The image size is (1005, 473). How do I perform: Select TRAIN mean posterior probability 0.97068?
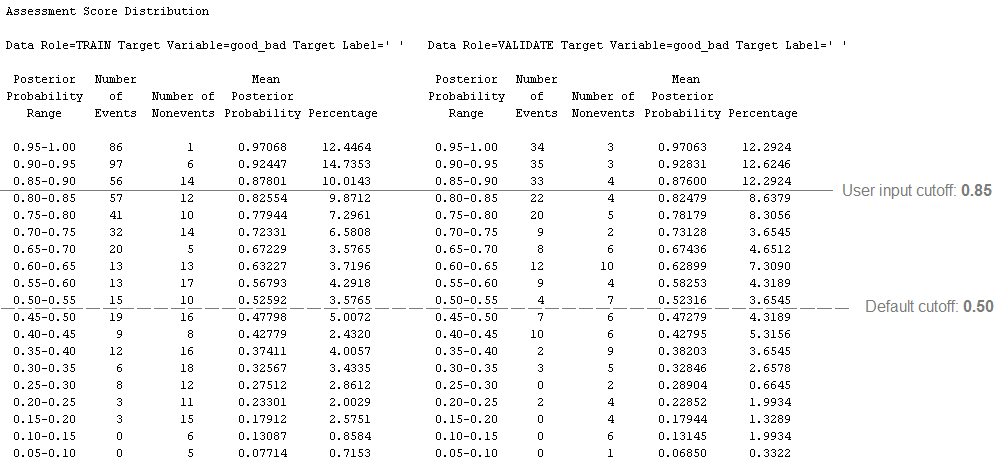[262, 147]
